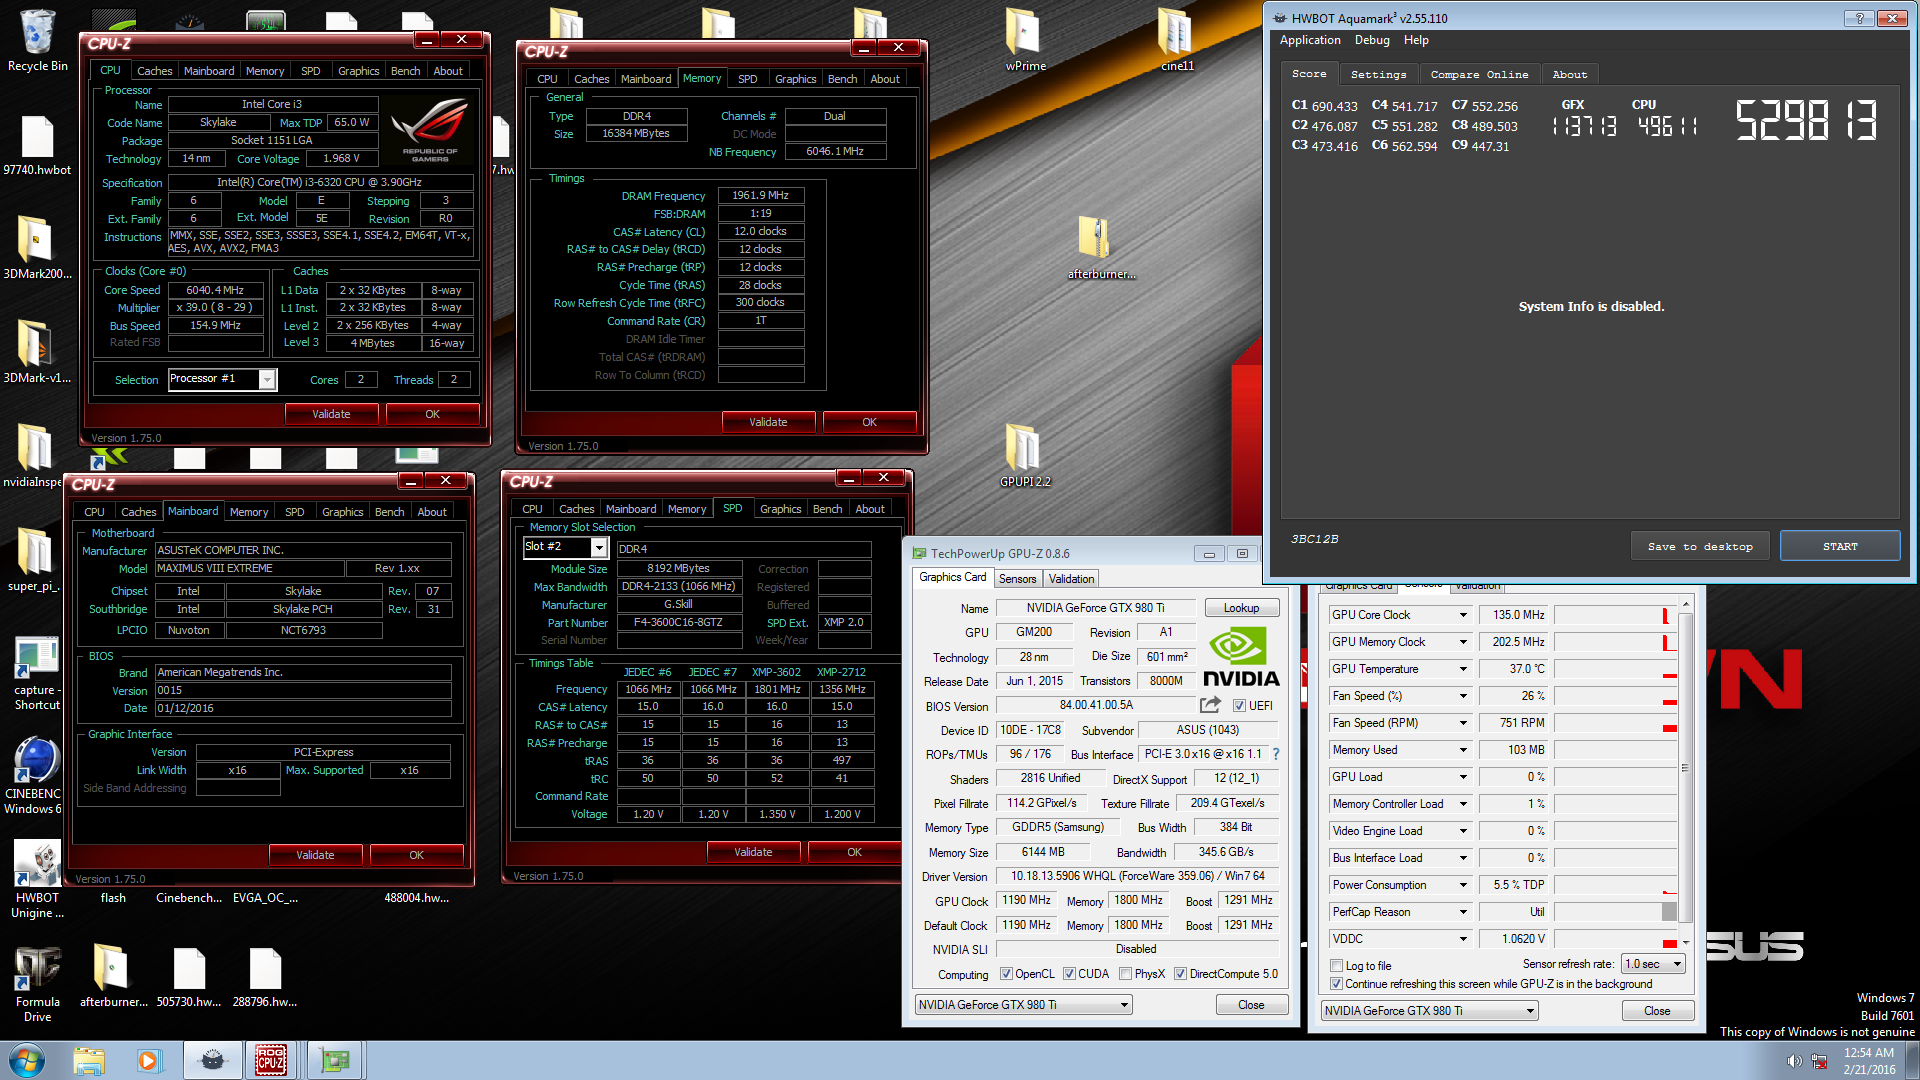
Task: Open the GPU selector in GPU-Z Graphics Card window
Action: click(1023, 1005)
